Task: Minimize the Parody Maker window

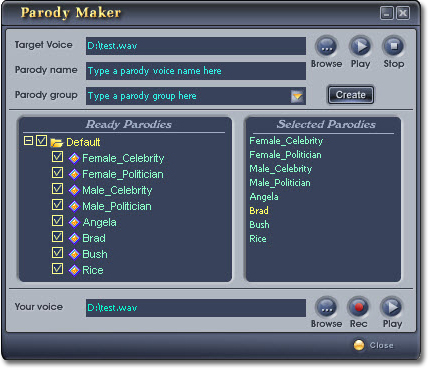Action: [387, 13]
